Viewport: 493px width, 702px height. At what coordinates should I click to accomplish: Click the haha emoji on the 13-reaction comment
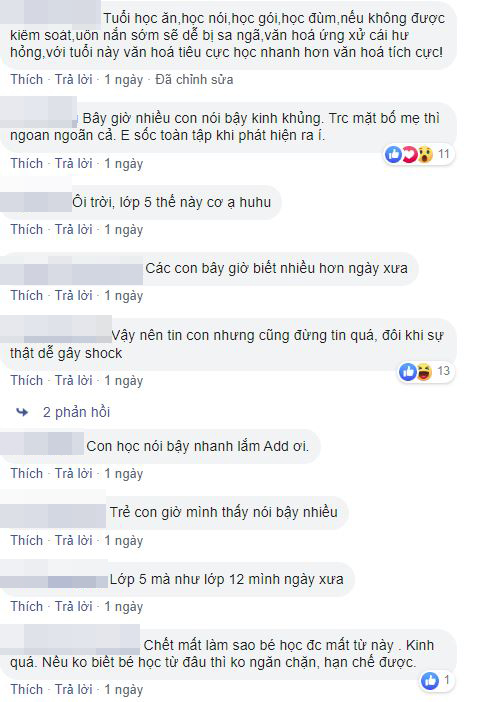[424, 372]
